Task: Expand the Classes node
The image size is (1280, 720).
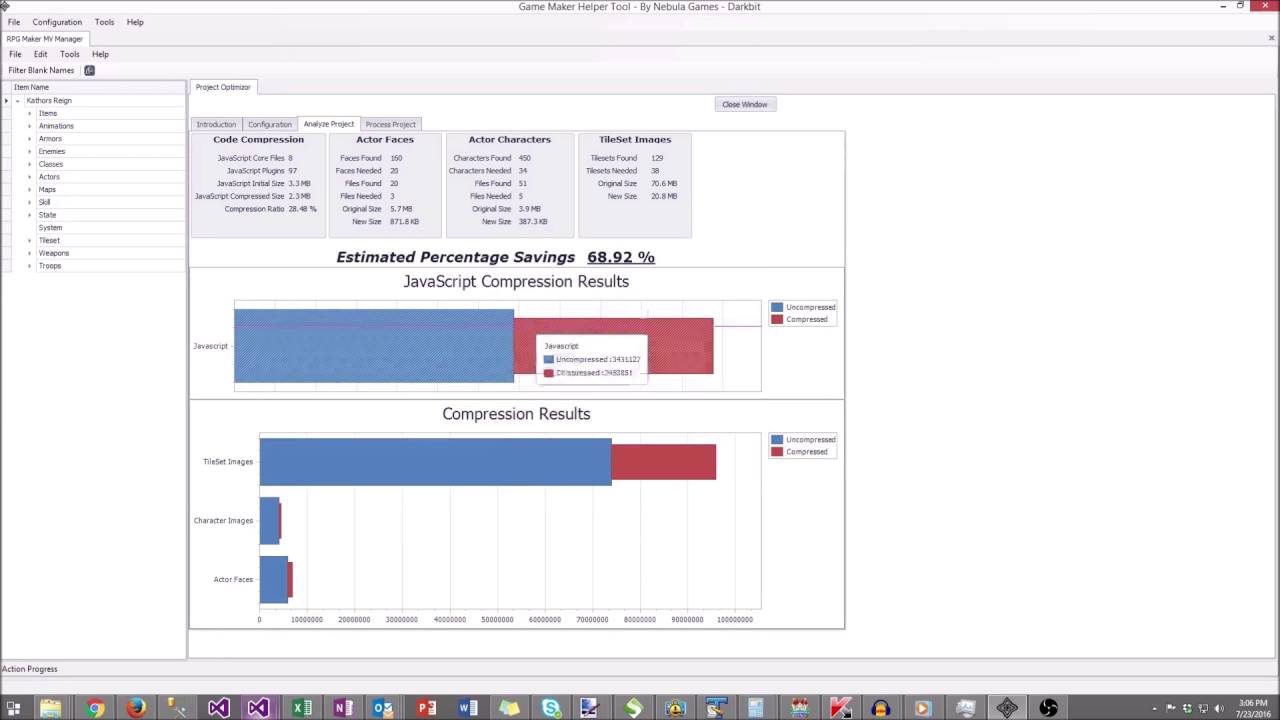Action: pyautogui.click(x=30, y=164)
